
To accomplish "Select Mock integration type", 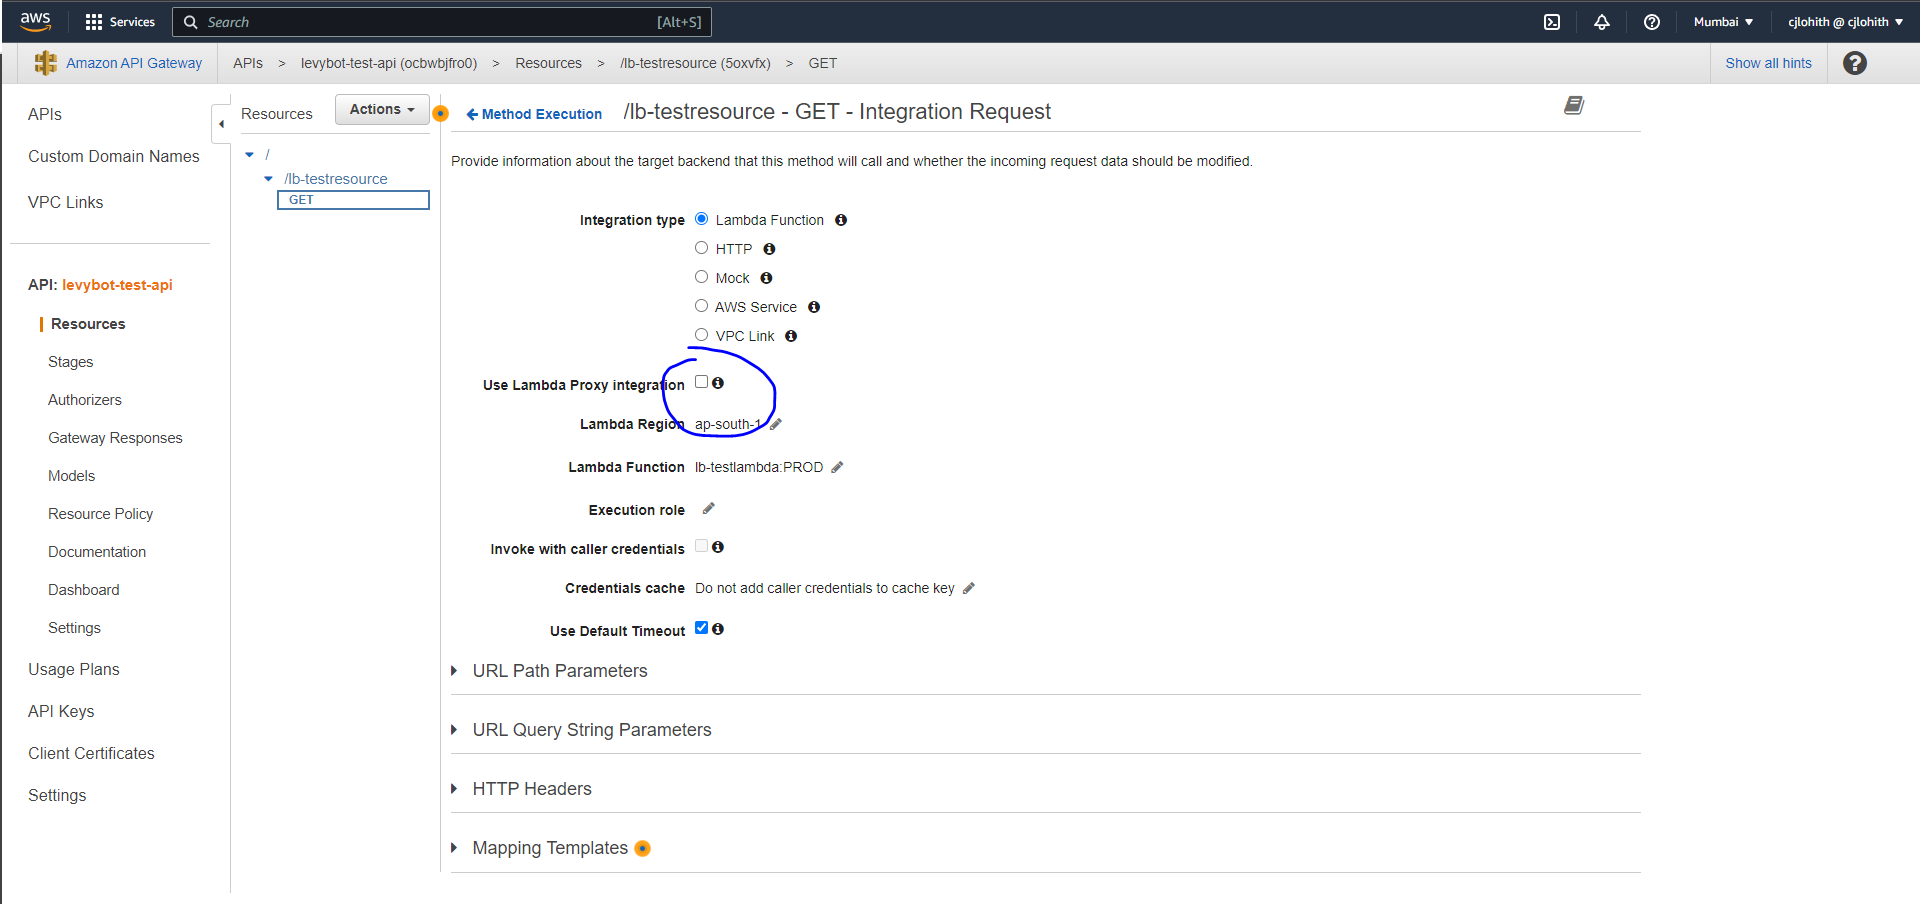I will [702, 277].
